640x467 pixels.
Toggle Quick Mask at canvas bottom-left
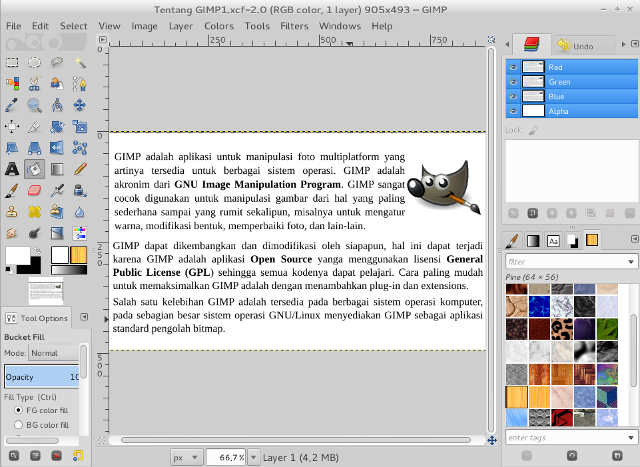pyautogui.click(x=102, y=440)
